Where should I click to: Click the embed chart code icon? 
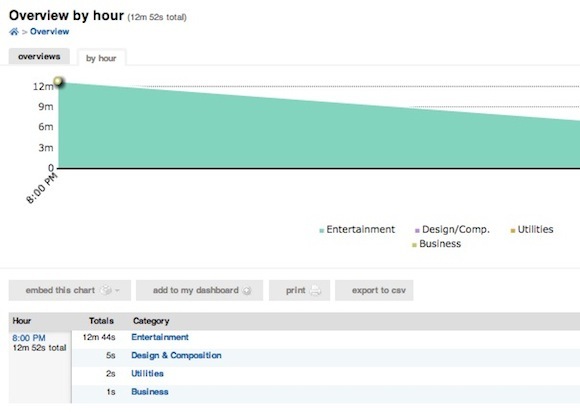[x=106, y=290]
